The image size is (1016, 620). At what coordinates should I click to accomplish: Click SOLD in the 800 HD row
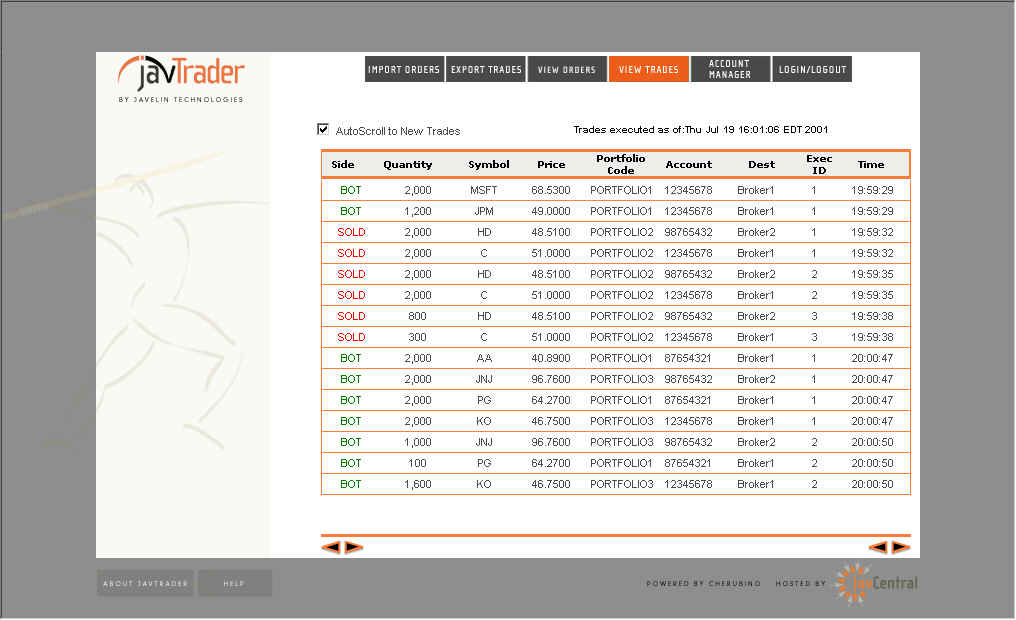(351, 316)
